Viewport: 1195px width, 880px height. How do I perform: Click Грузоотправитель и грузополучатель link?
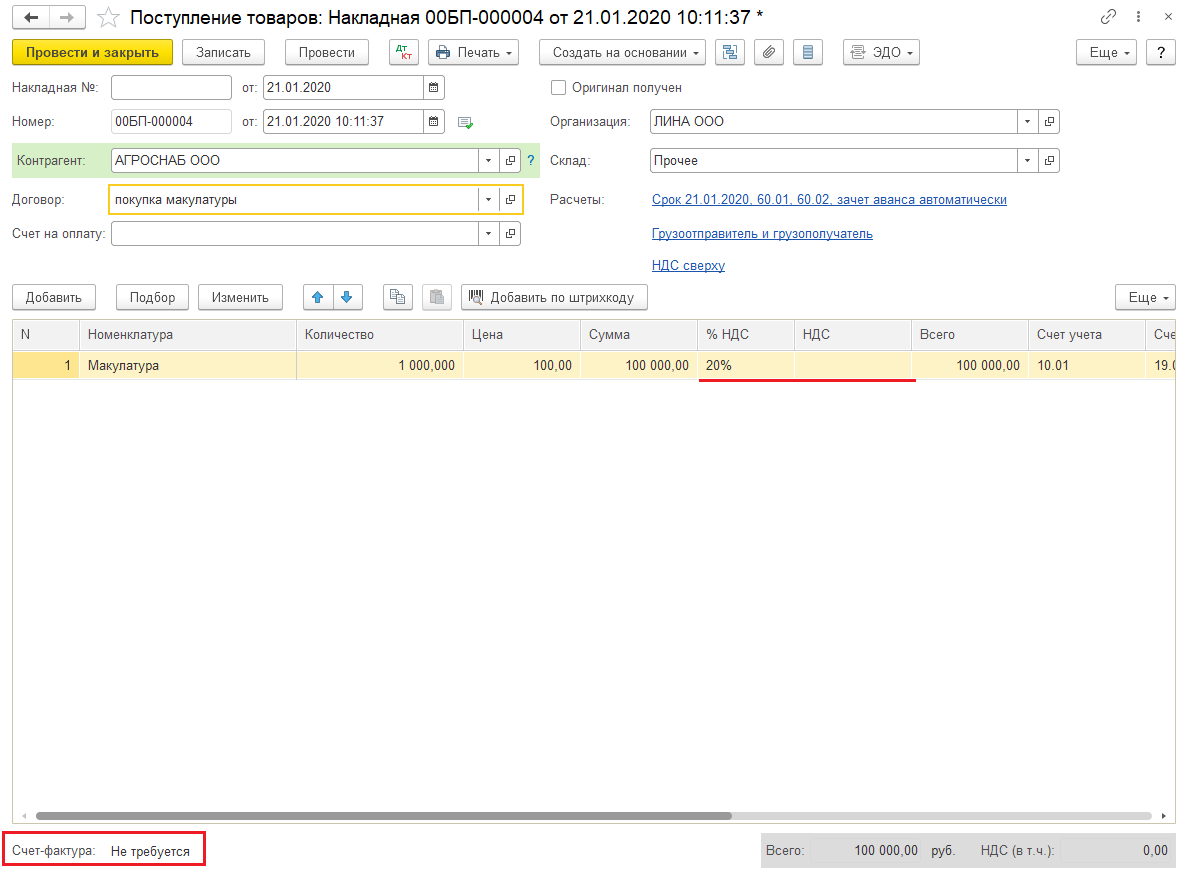762,234
